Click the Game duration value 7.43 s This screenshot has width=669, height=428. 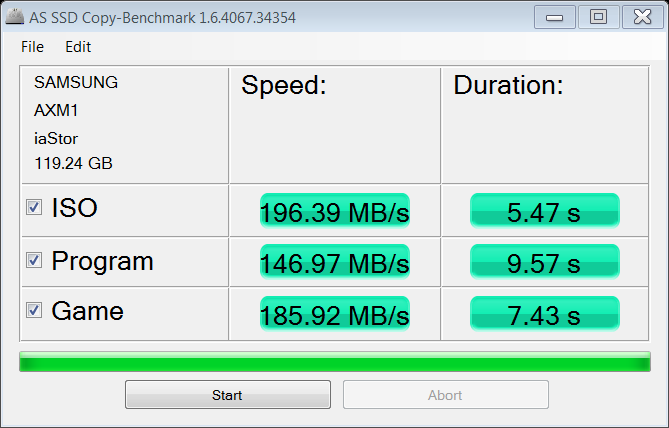click(x=545, y=315)
